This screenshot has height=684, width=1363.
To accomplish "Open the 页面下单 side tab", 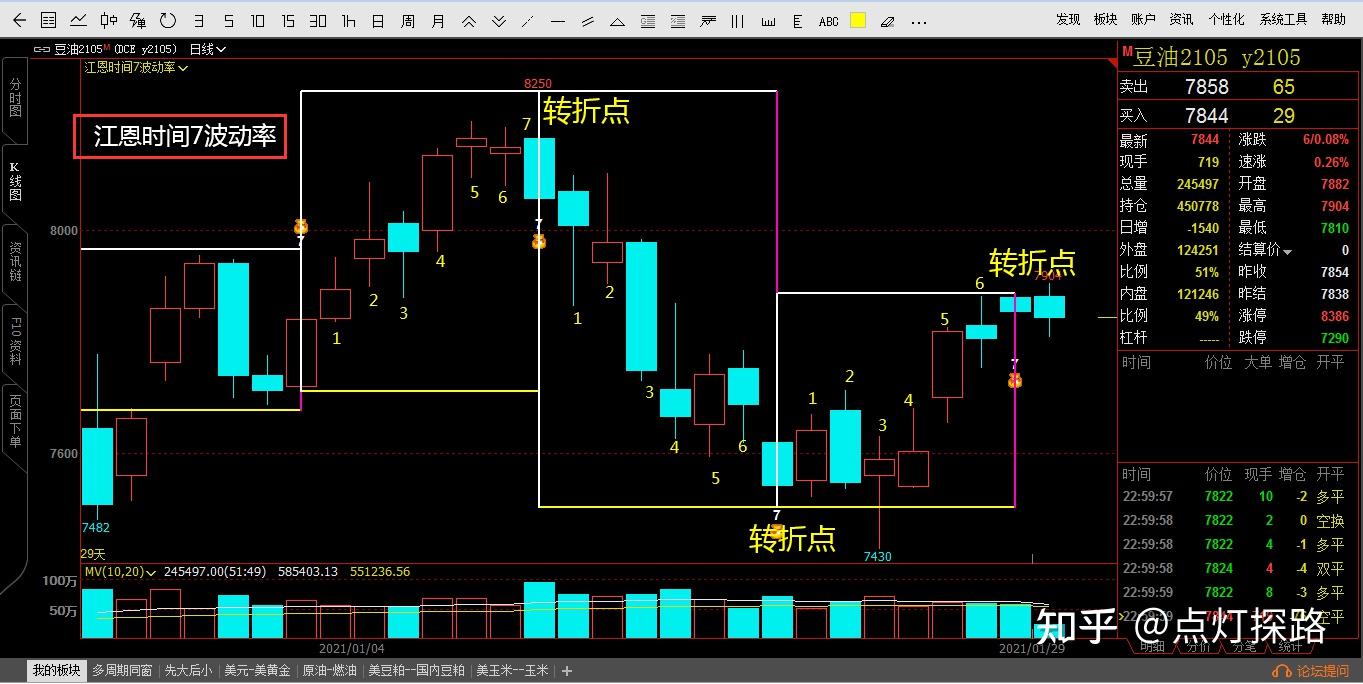I will pos(15,421).
